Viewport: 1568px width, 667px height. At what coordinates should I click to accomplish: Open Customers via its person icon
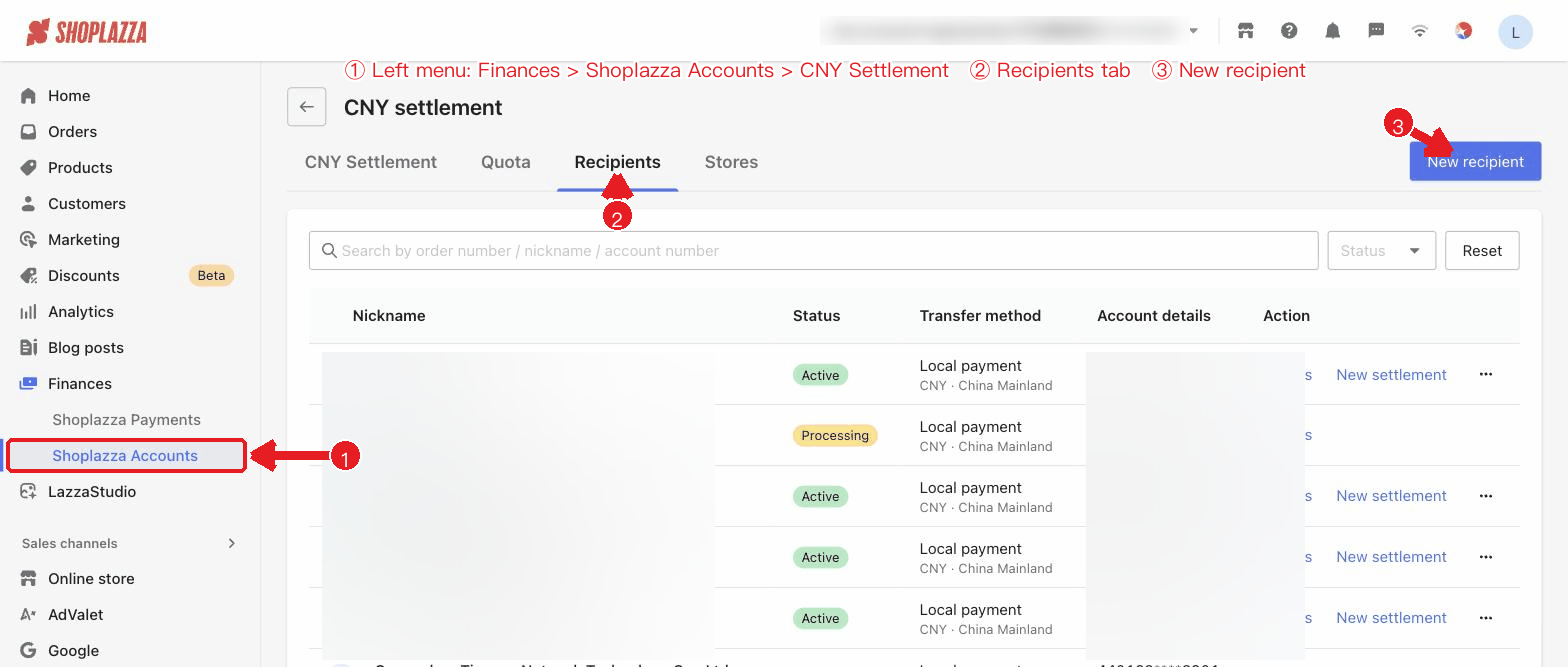pos(28,204)
